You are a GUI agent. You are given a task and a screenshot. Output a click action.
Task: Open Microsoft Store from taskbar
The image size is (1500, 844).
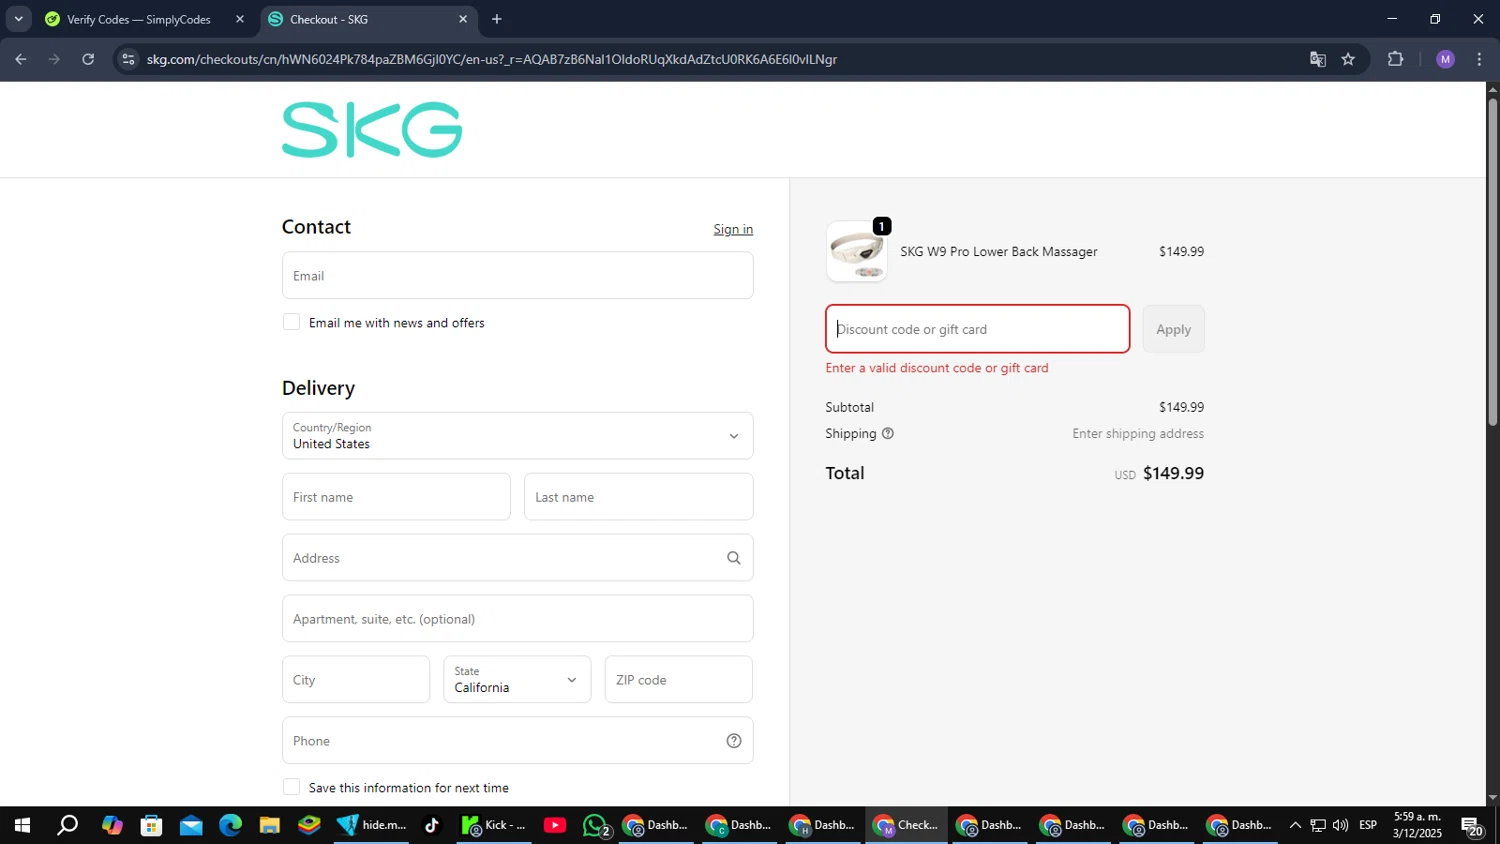click(x=151, y=825)
